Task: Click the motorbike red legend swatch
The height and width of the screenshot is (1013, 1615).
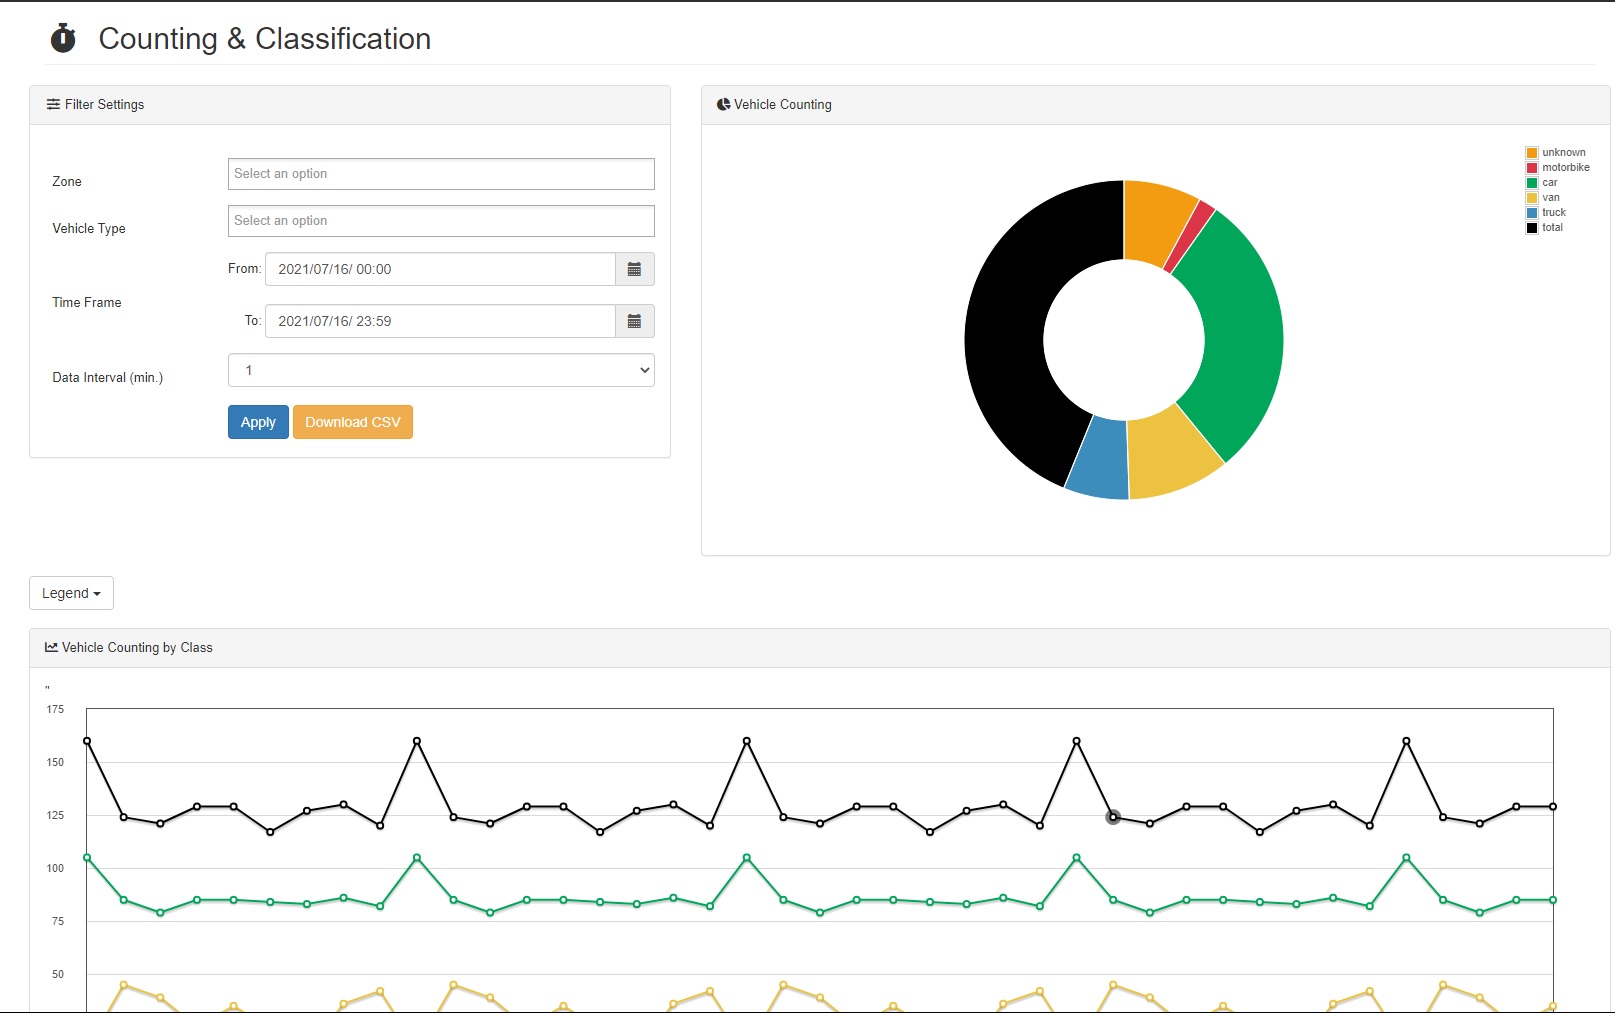Action: [x=1531, y=168]
